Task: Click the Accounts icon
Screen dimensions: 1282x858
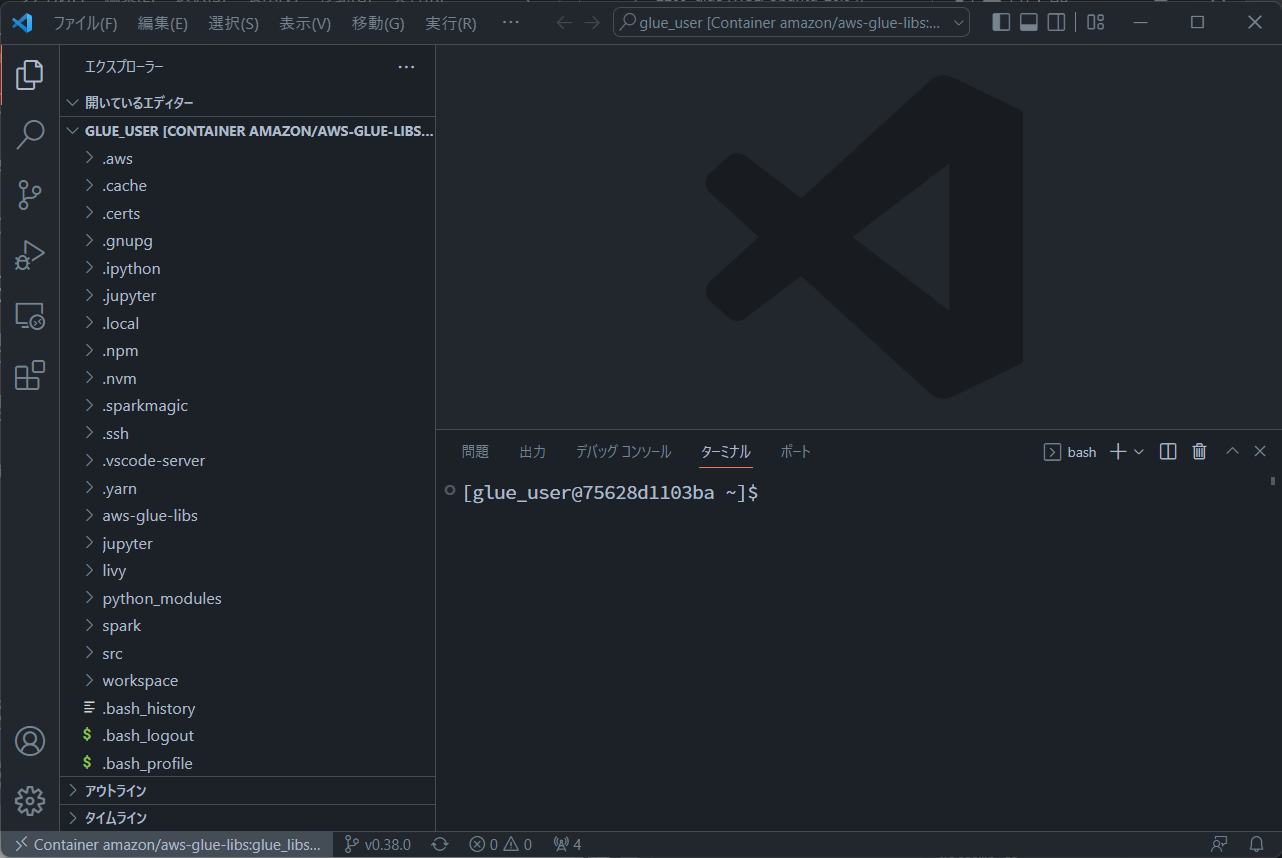Action: click(30, 741)
